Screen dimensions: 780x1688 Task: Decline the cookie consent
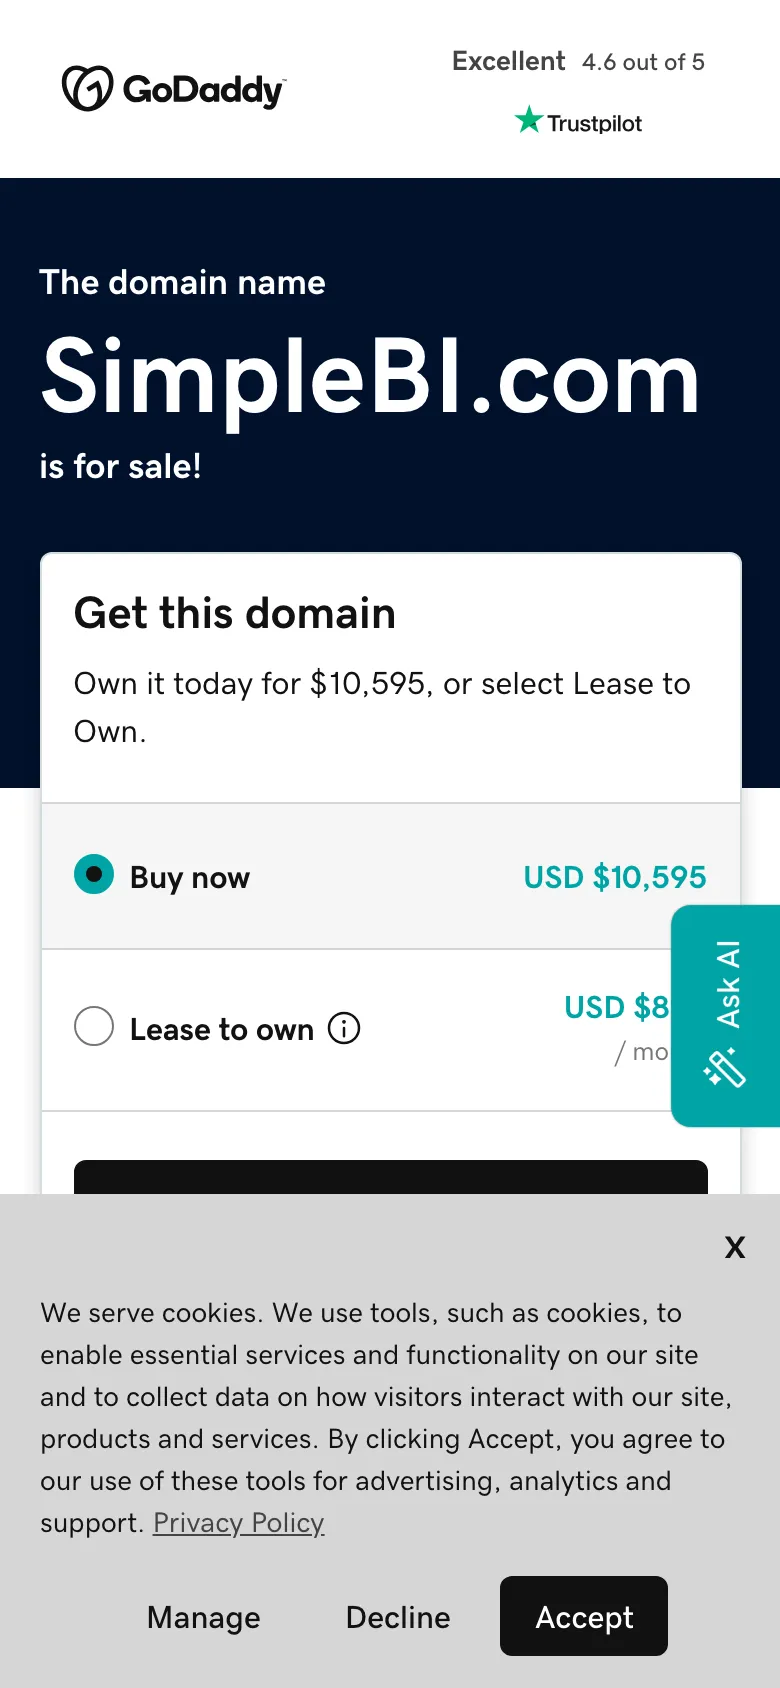[397, 1617]
